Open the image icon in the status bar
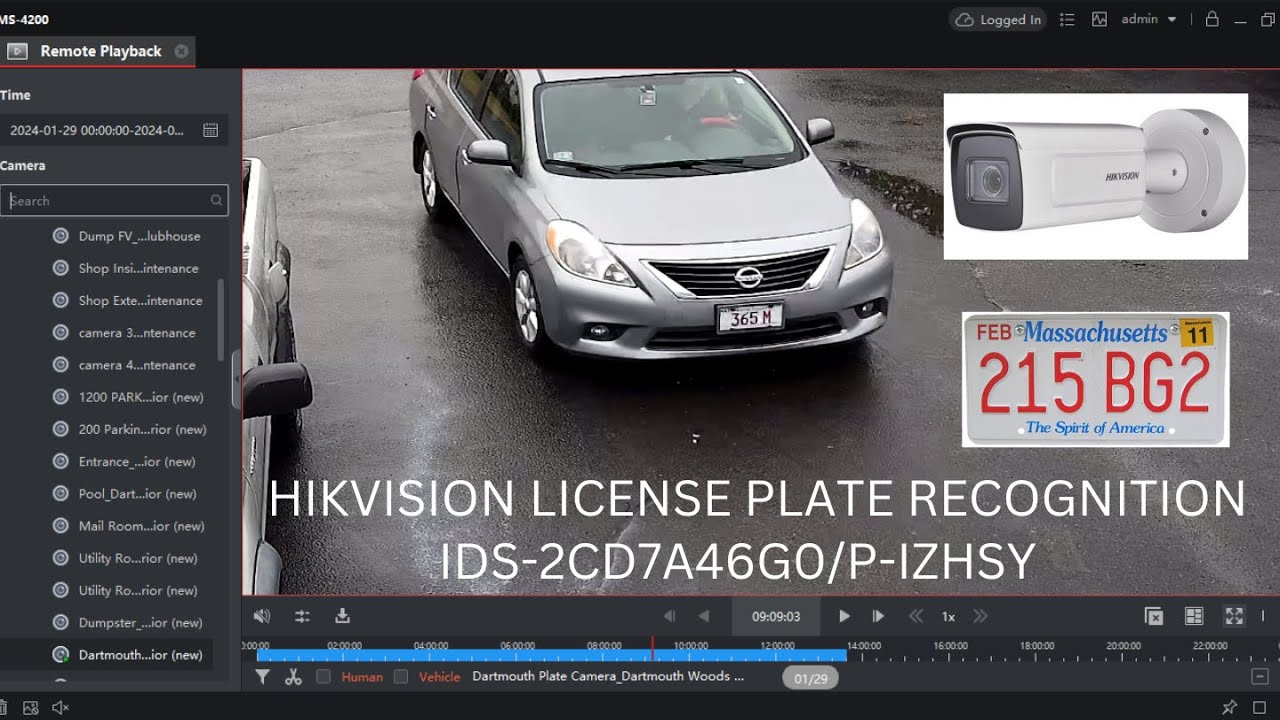Image resolution: width=1280 pixels, height=720 pixels. click(x=31, y=707)
